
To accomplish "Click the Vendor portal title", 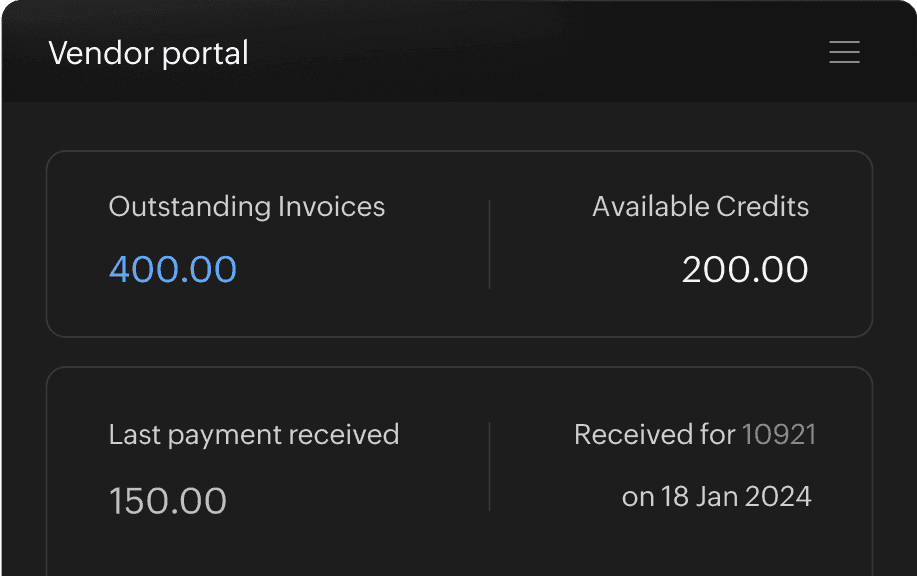I will 148,53.
